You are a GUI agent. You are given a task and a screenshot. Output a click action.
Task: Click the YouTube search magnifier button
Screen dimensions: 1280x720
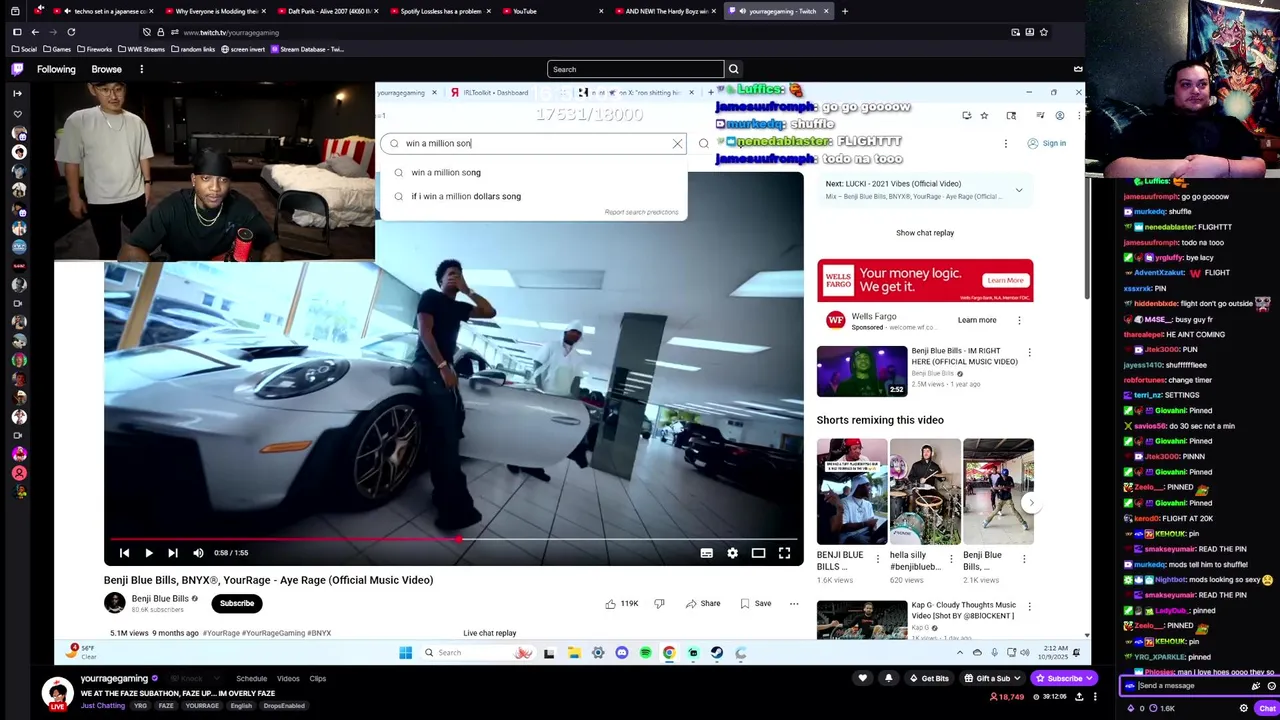click(x=703, y=143)
